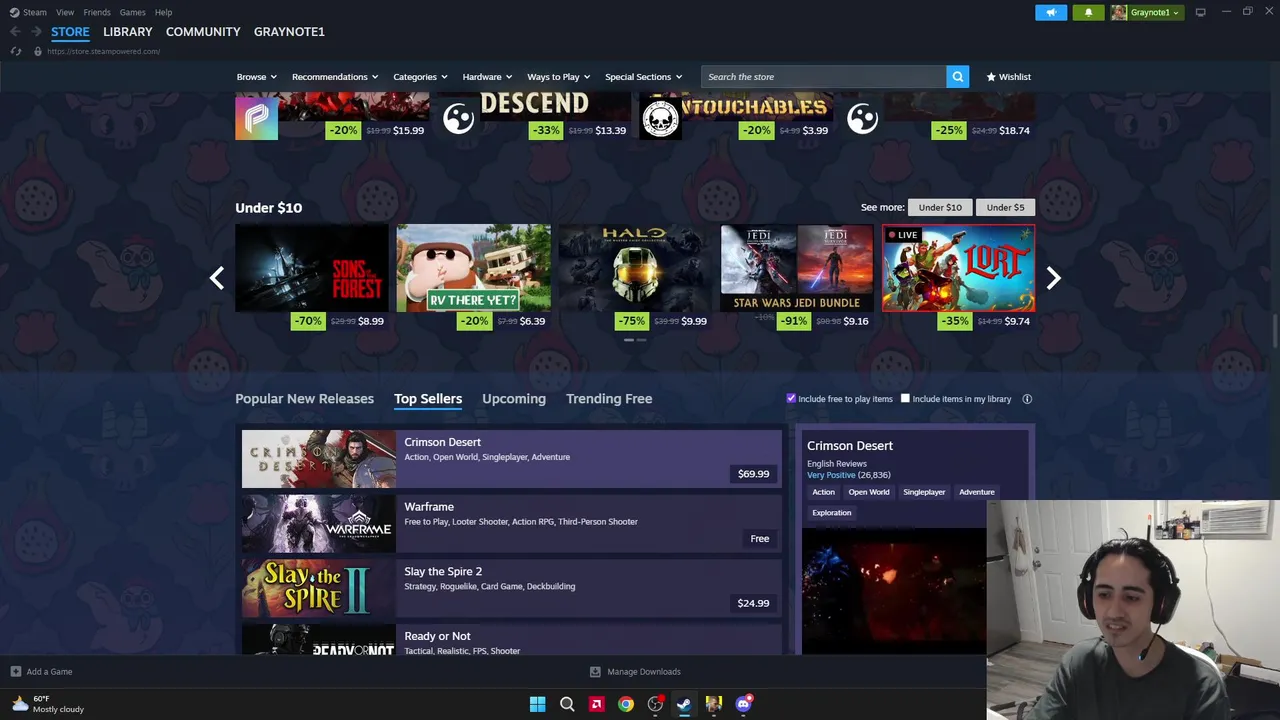Open the RV There Yet? thumbnail
The width and height of the screenshot is (1280, 720).
[473, 268]
